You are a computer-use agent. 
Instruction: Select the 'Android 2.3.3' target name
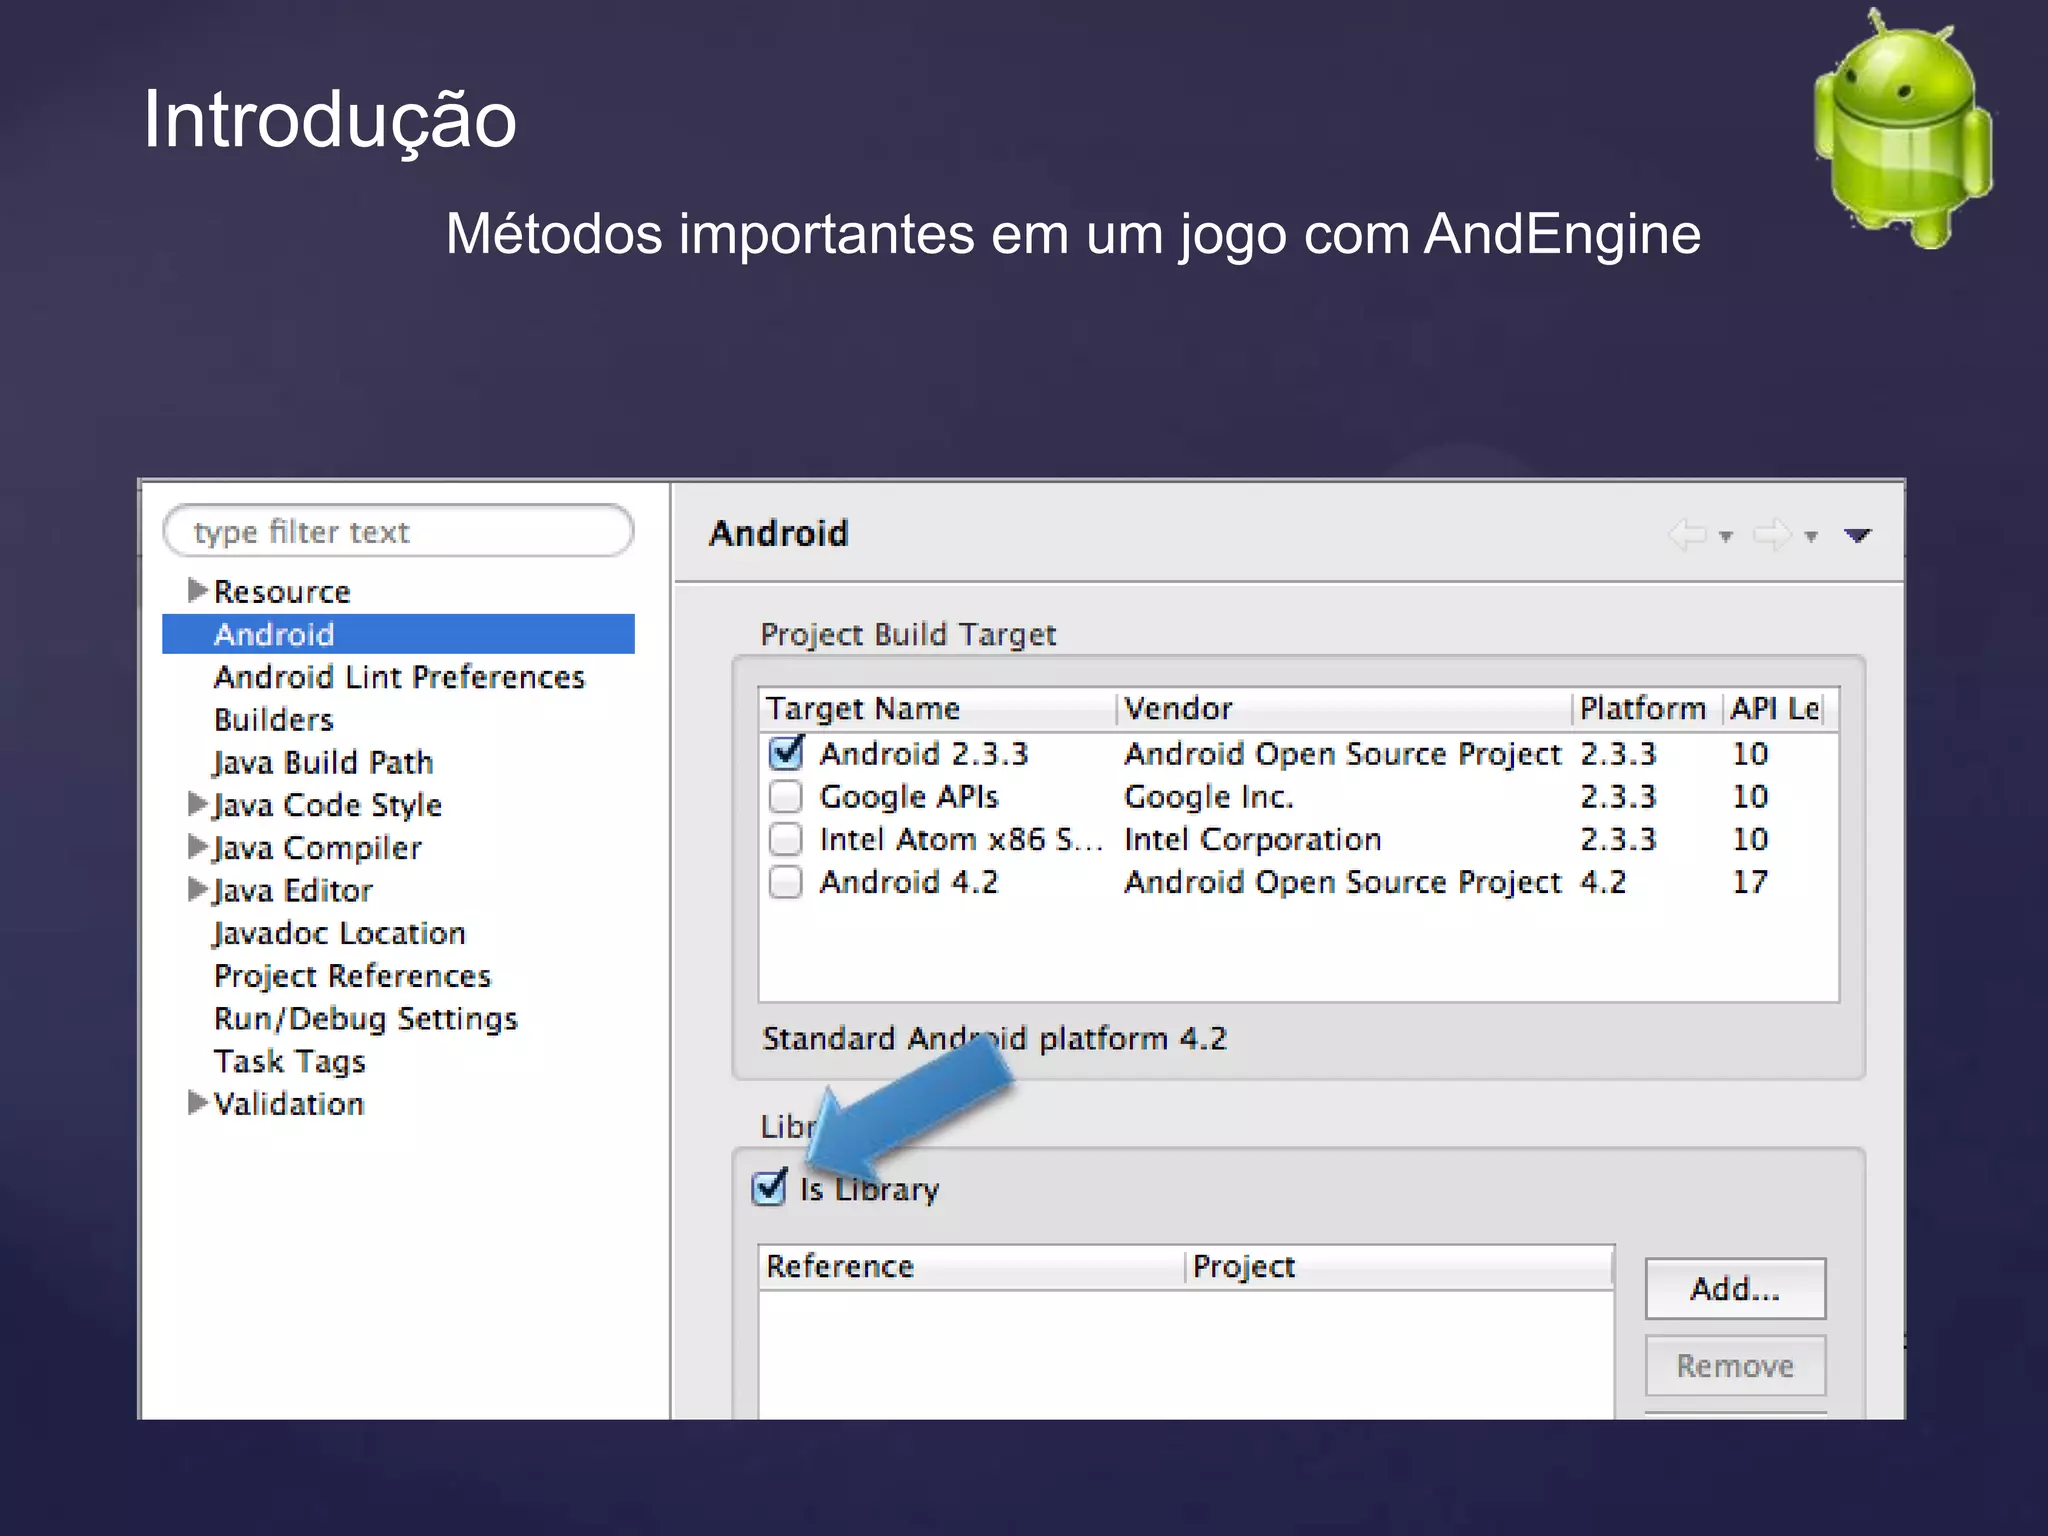click(x=923, y=754)
